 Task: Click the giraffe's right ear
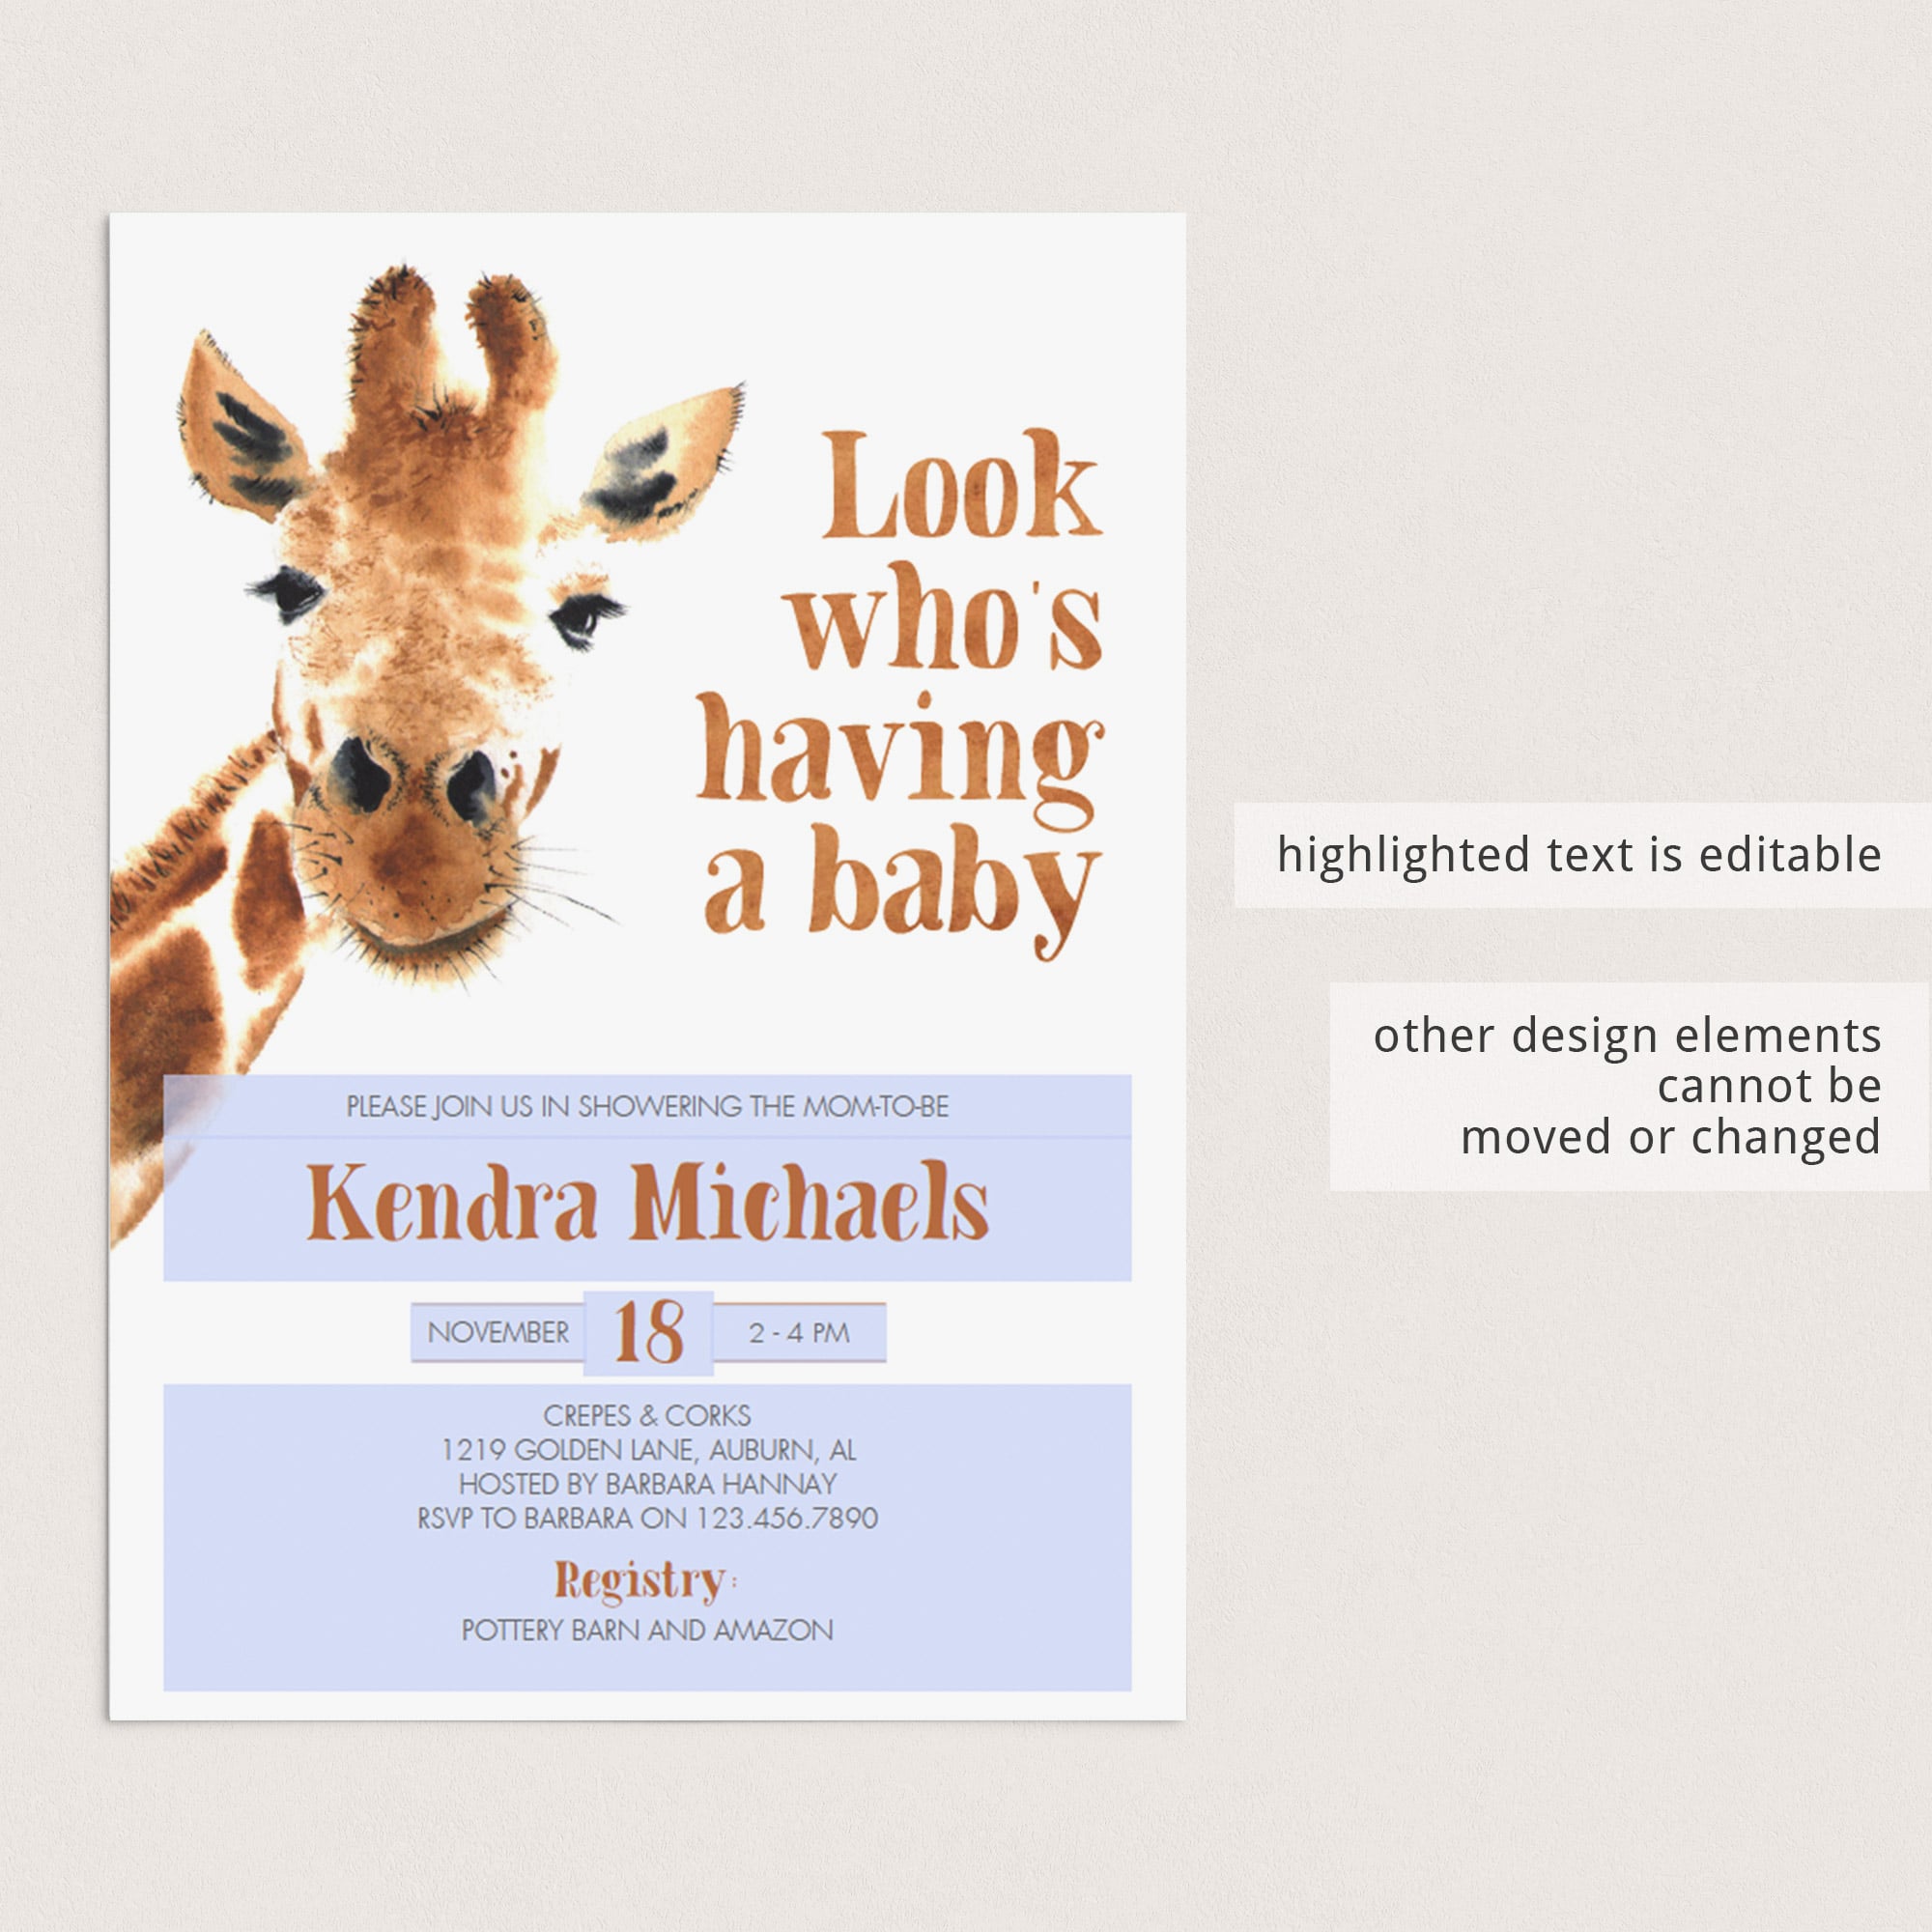tap(662, 462)
